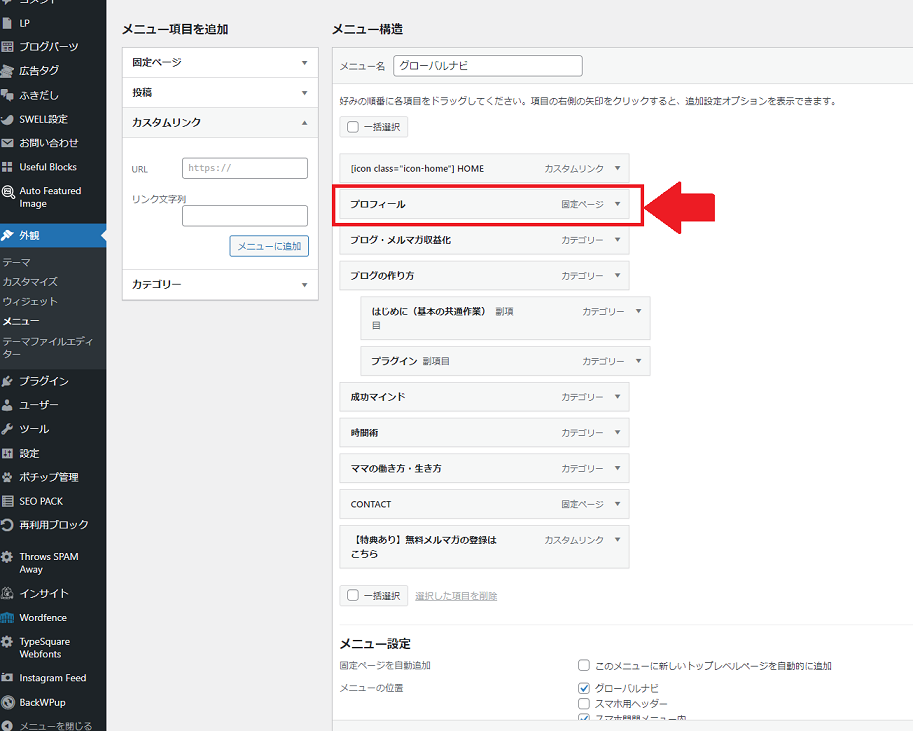Check the スマホ用ヘッダー position checkbox
The width and height of the screenshot is (913, 731).
(584, 704)
